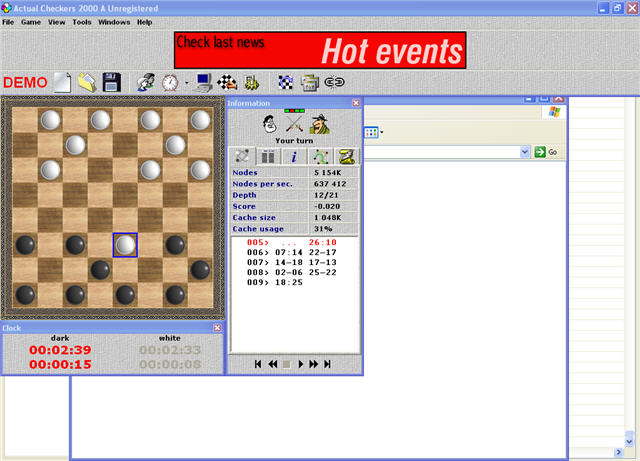
Task: Select move 17-13 in the move list
Action: pos(322,262)
